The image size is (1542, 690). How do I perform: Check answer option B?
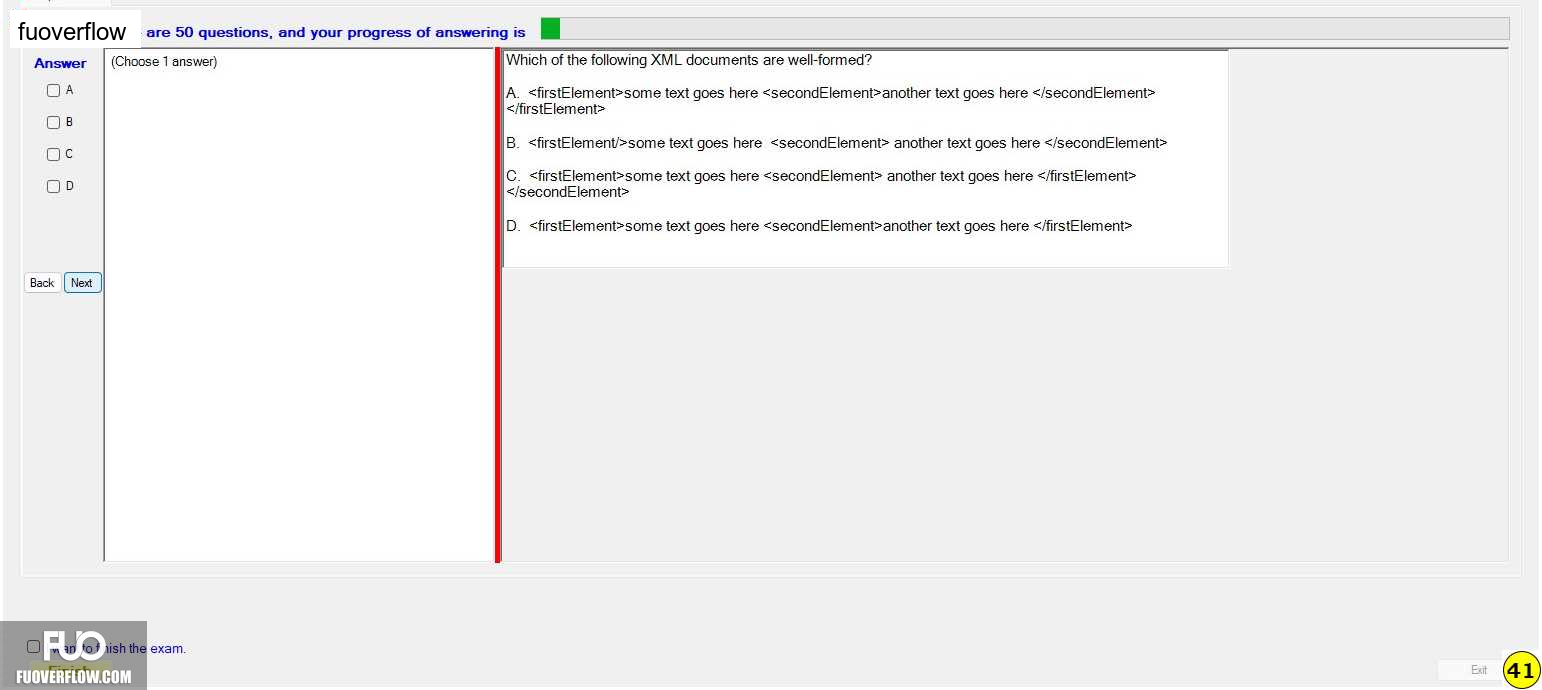pyautogui.click(x=54, y=122)
